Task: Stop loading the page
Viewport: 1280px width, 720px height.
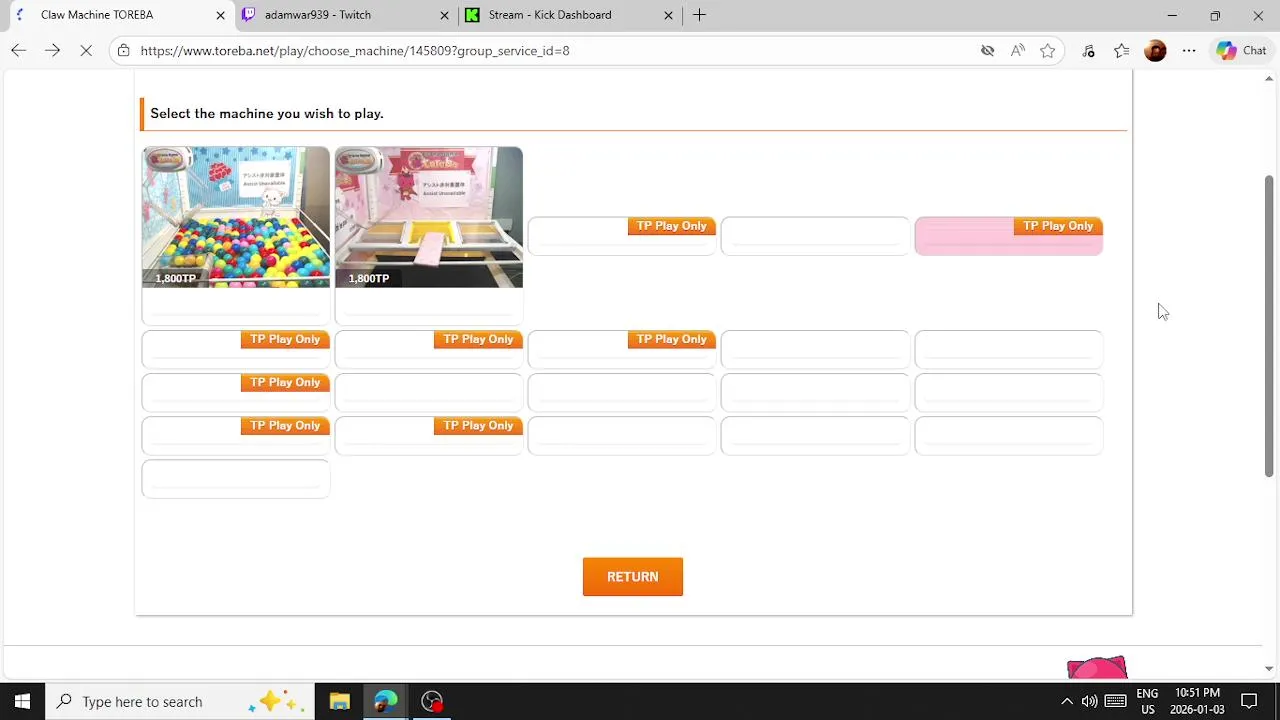Action: 86,50
